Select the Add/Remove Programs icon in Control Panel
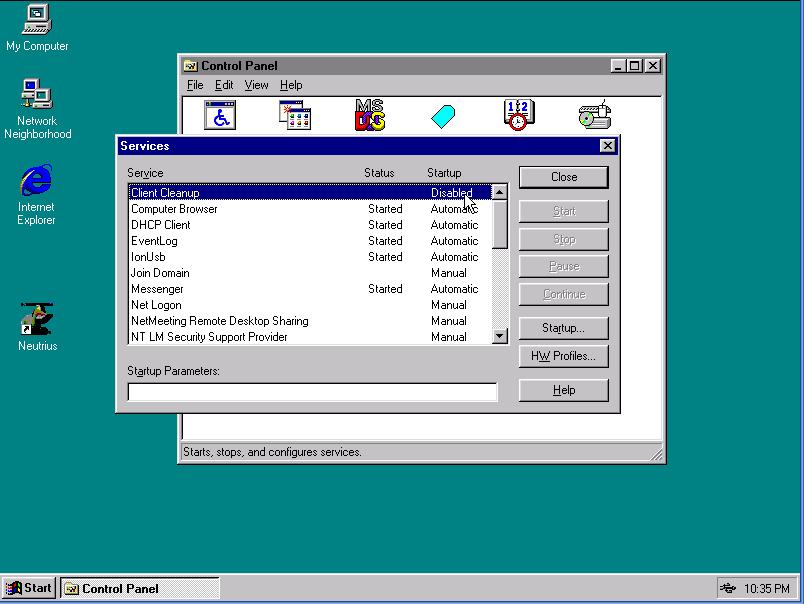This screenshot has width=804, height=604. coord(295,115)
